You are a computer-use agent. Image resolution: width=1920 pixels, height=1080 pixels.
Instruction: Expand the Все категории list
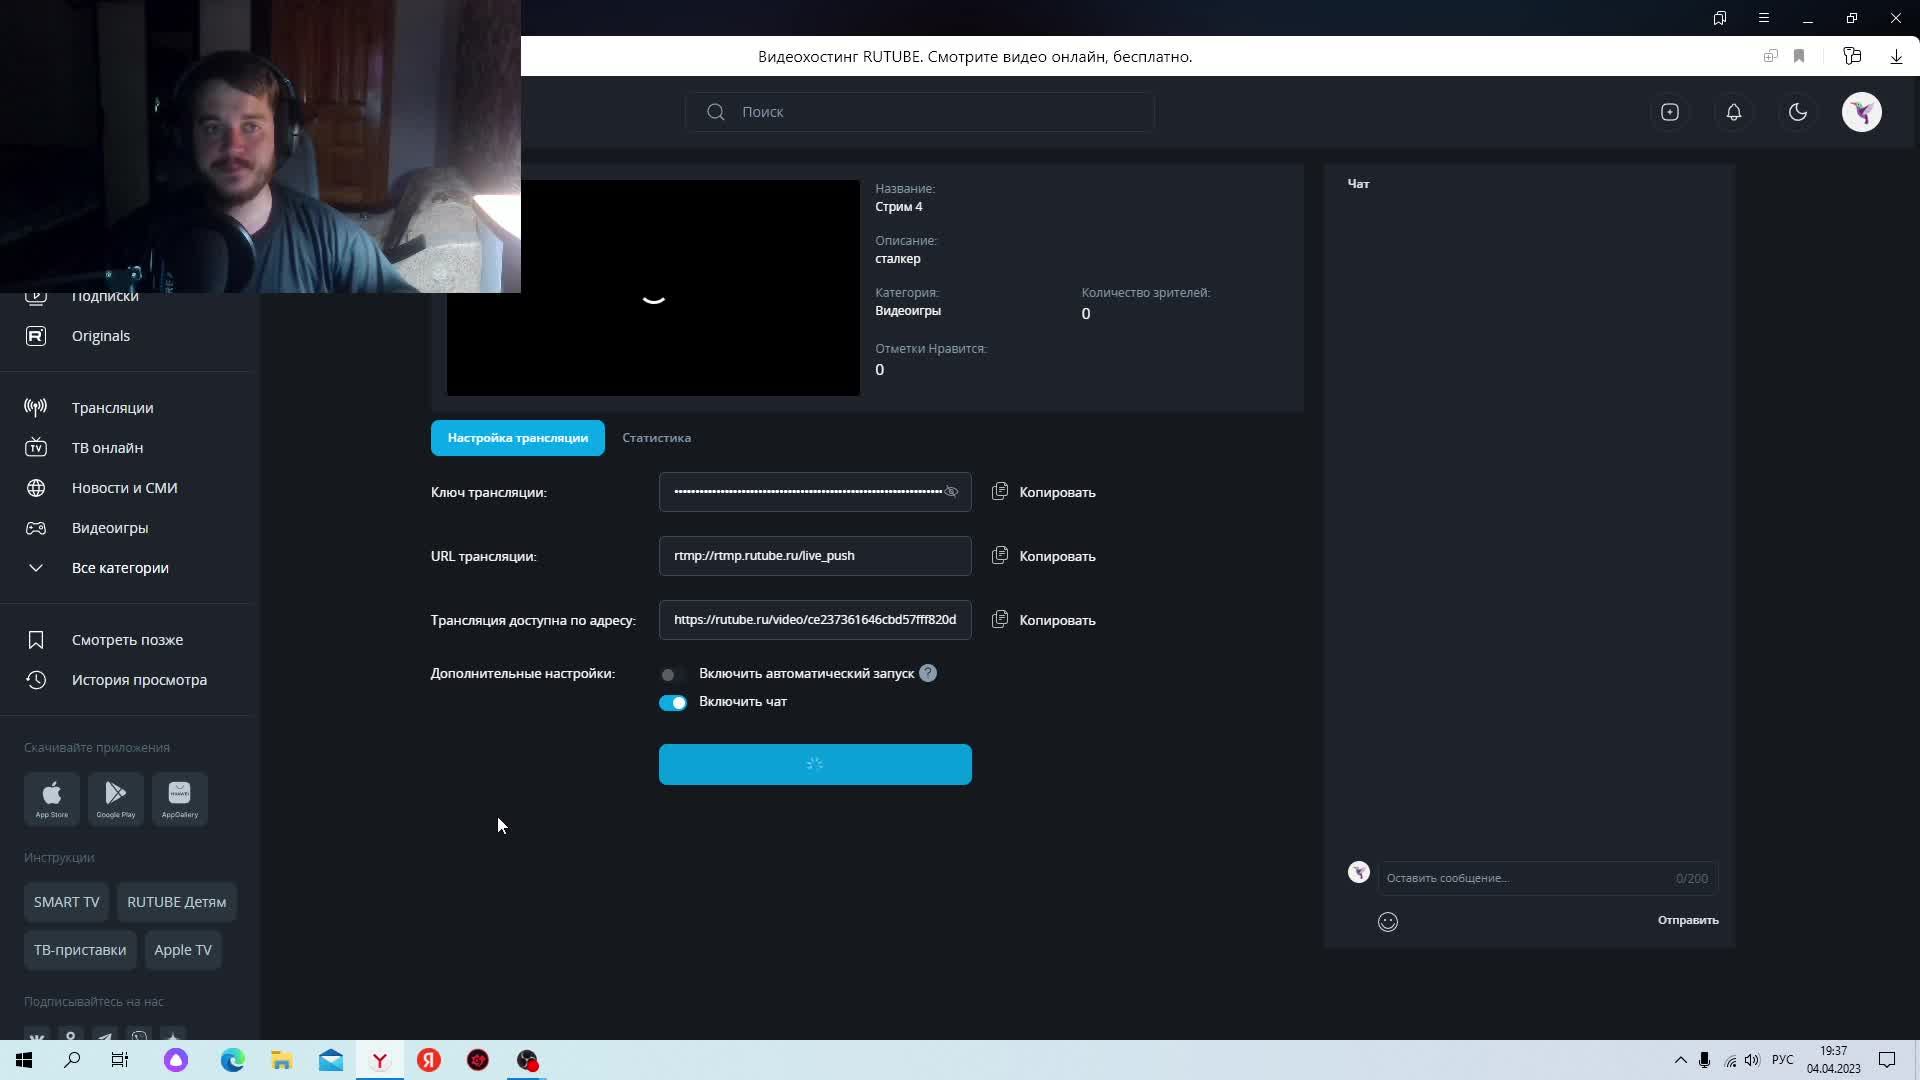click(120, 568)
